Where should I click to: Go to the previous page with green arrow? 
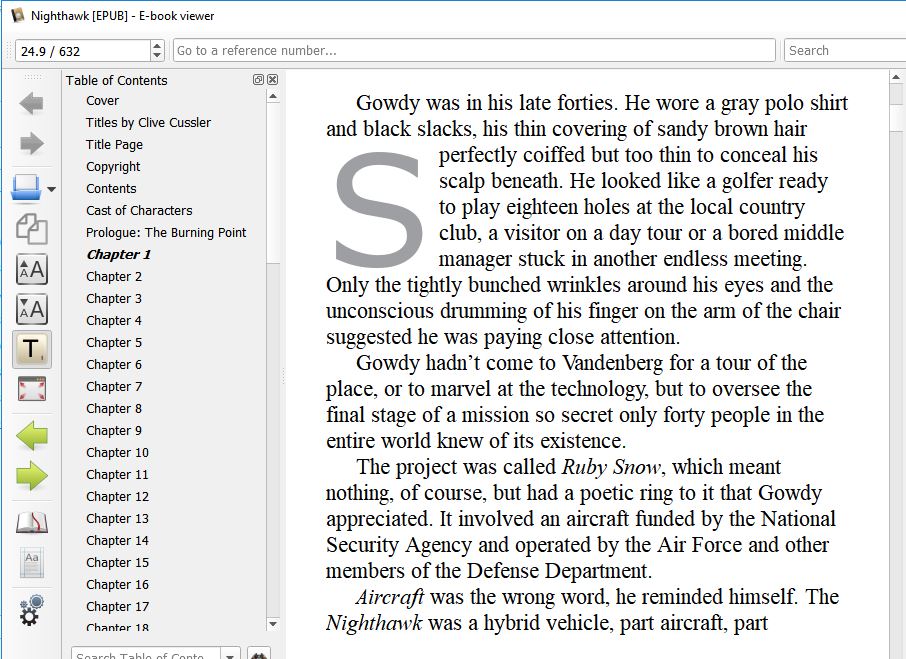(31, 435)
